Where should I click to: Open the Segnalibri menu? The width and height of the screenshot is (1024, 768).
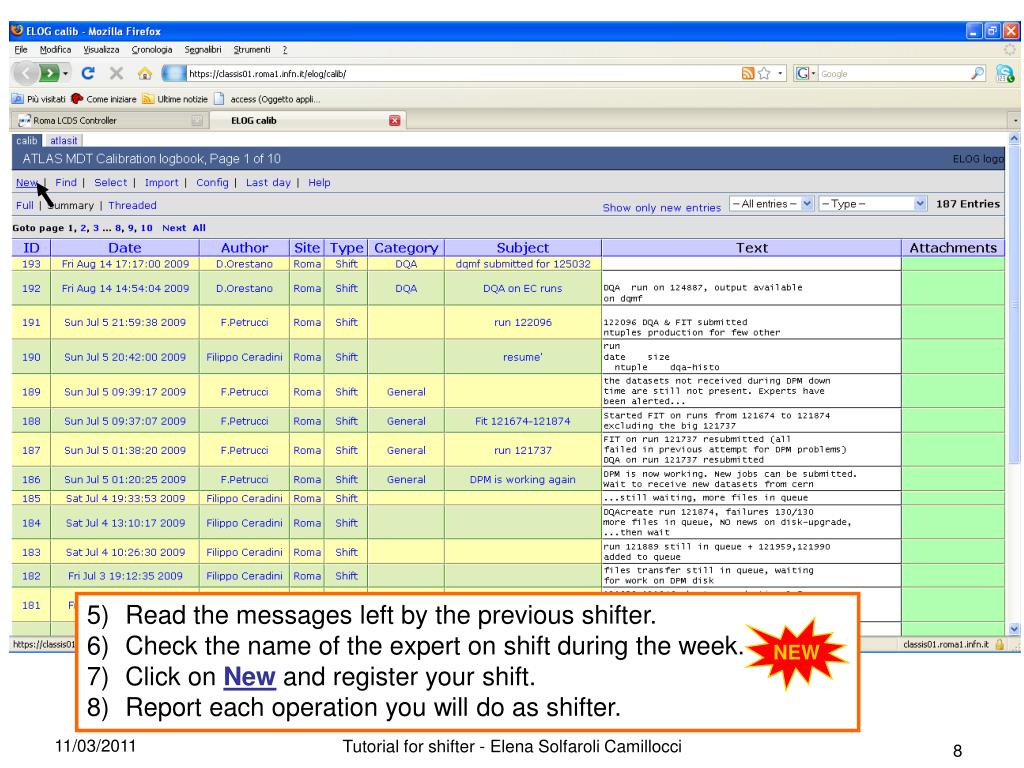[202, 50]
